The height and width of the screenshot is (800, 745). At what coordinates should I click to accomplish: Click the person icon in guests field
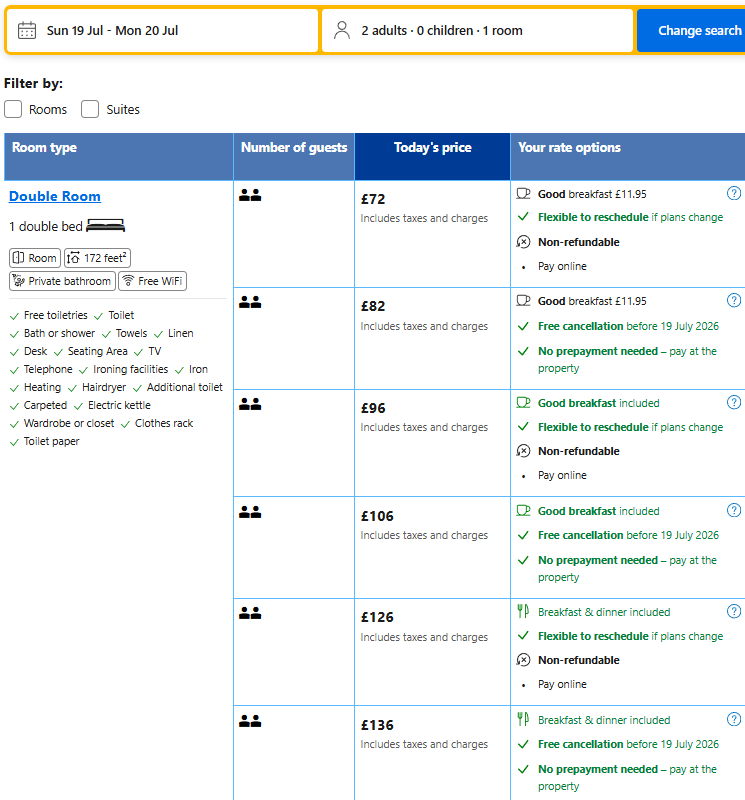point(342,30)
